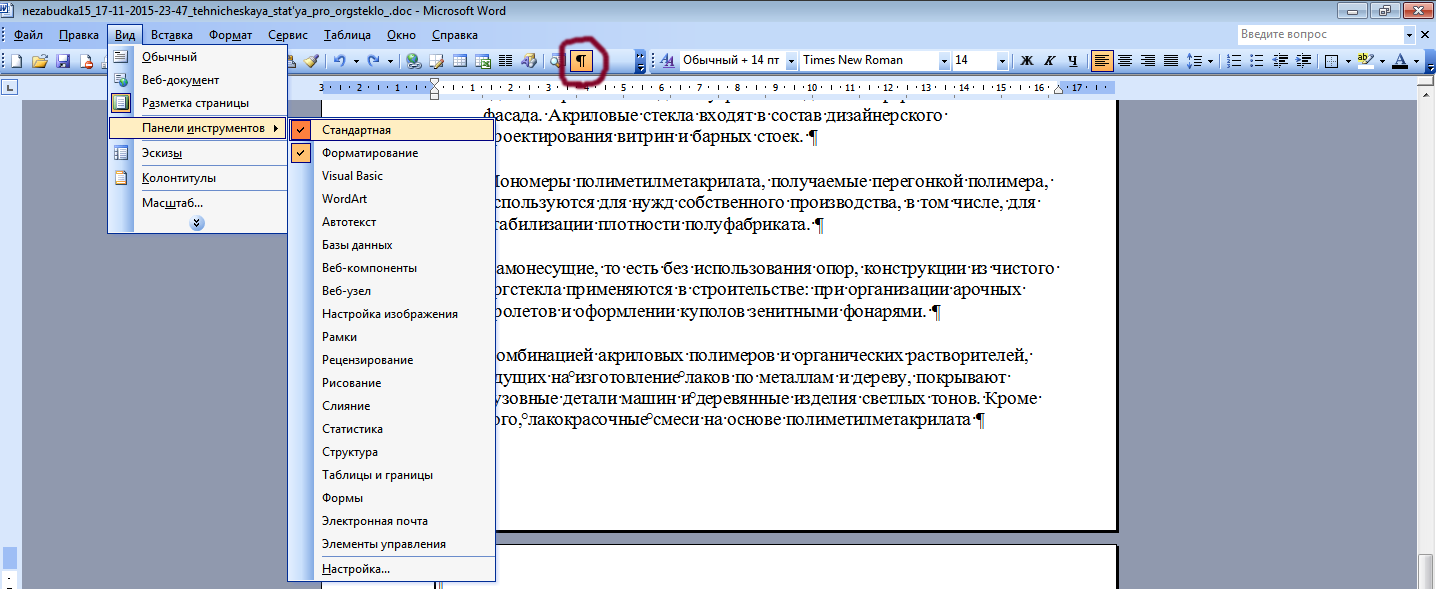Uncheck the Стандартная toolbar option
1436x589 pixels.
[x=391, y=130]
